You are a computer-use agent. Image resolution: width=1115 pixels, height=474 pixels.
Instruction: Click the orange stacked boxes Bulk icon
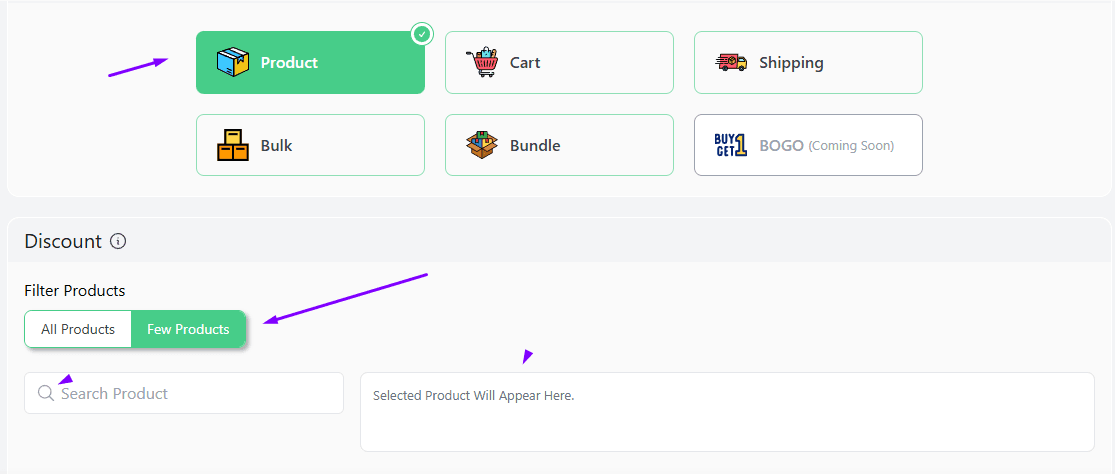(233, 145)
